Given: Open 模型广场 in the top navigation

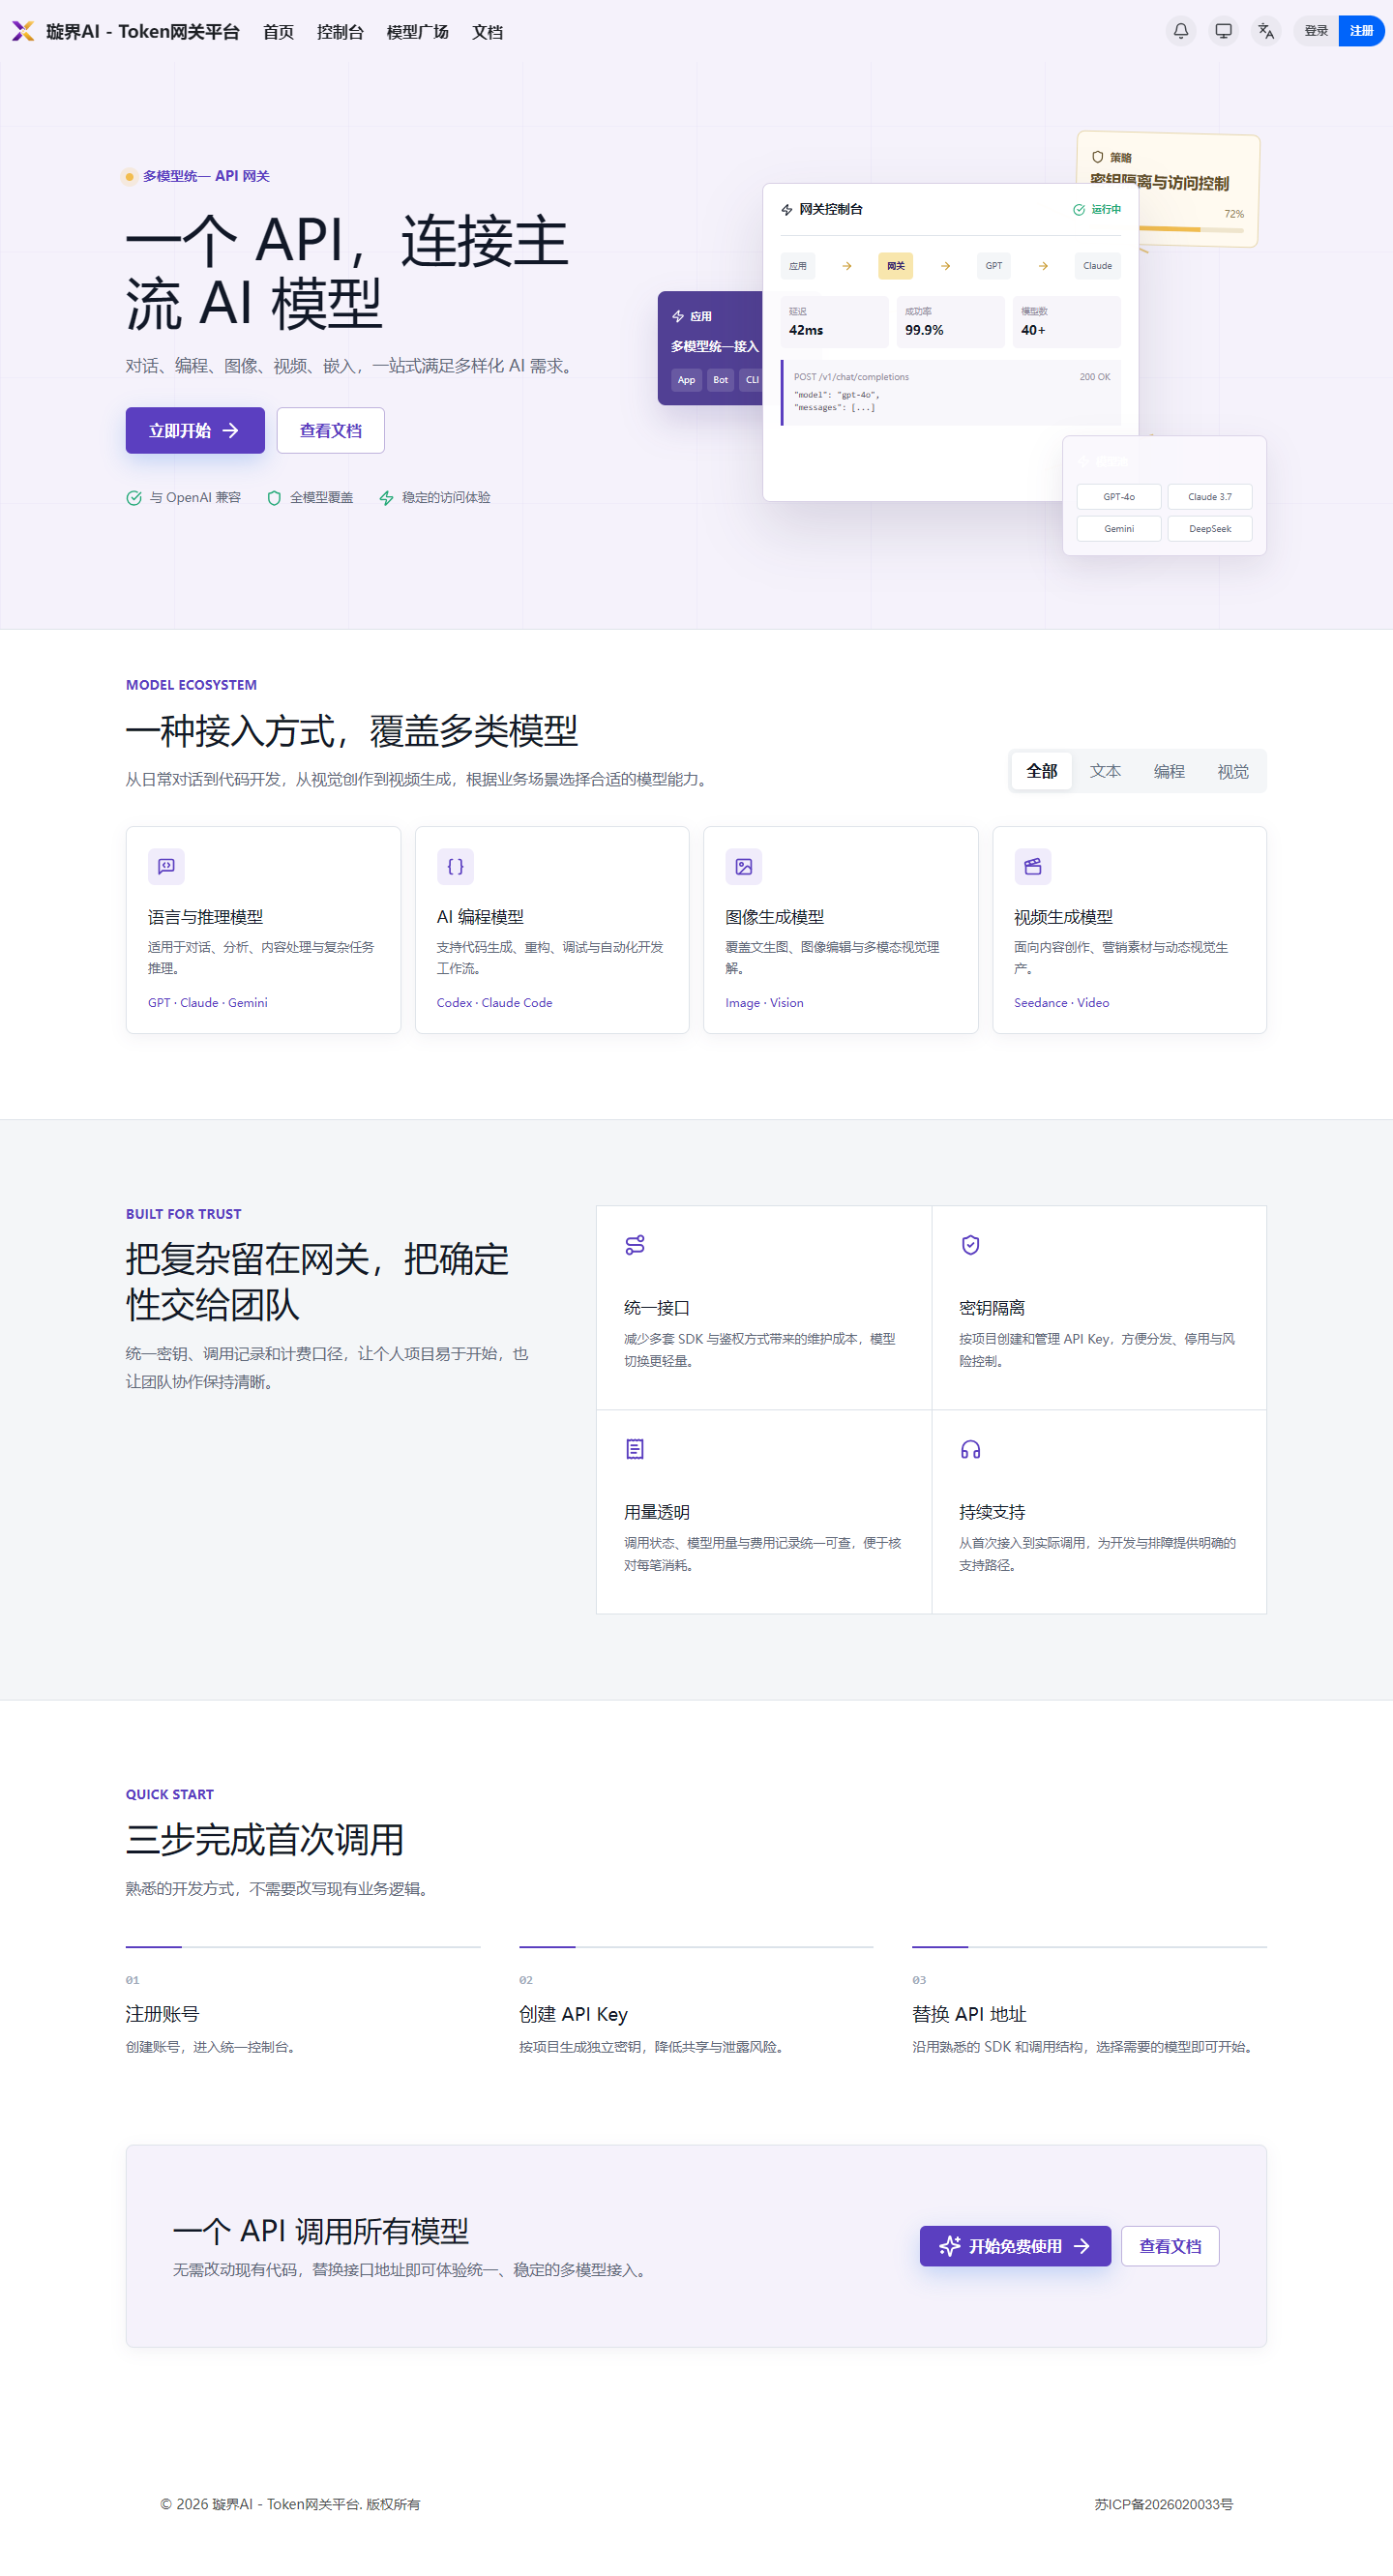Looking at the screenshot, I should (418, 32).
